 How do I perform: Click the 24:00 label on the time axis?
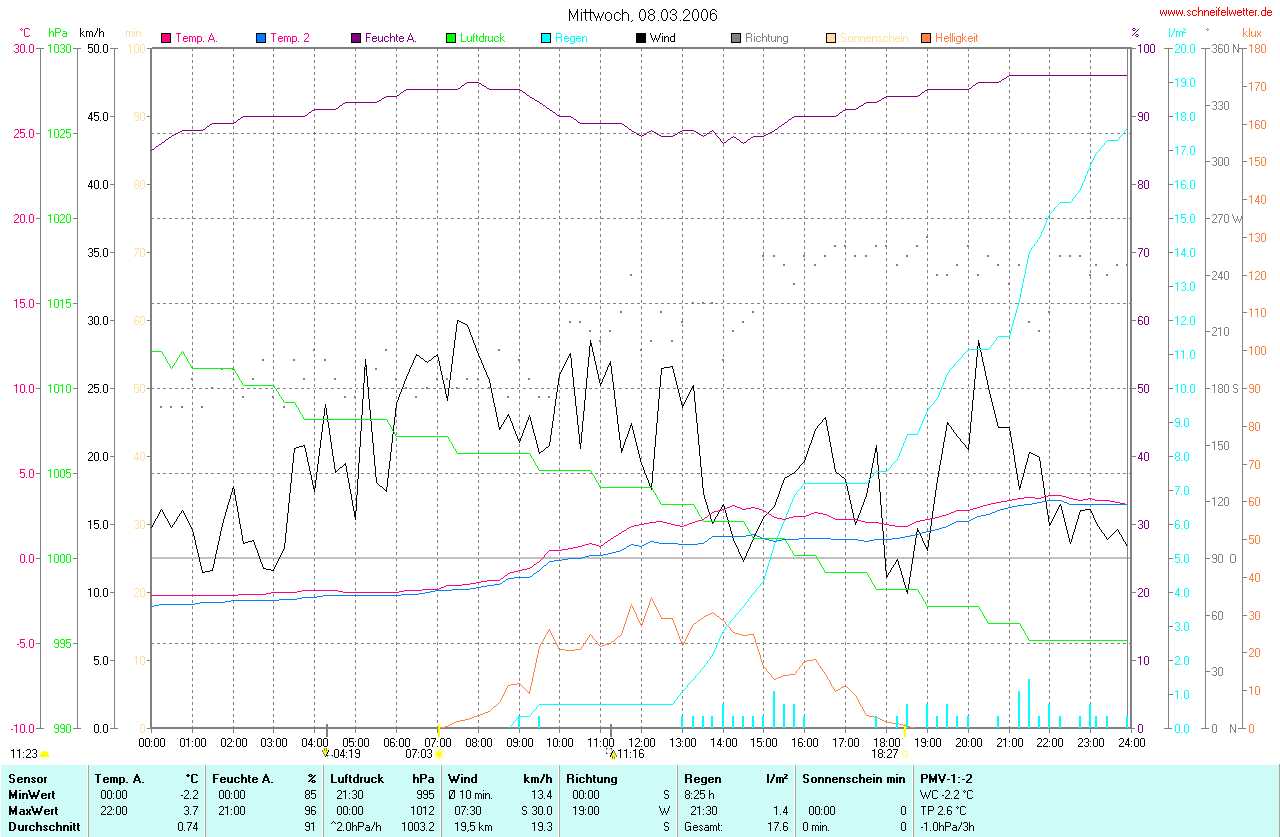click(1131, 742)
